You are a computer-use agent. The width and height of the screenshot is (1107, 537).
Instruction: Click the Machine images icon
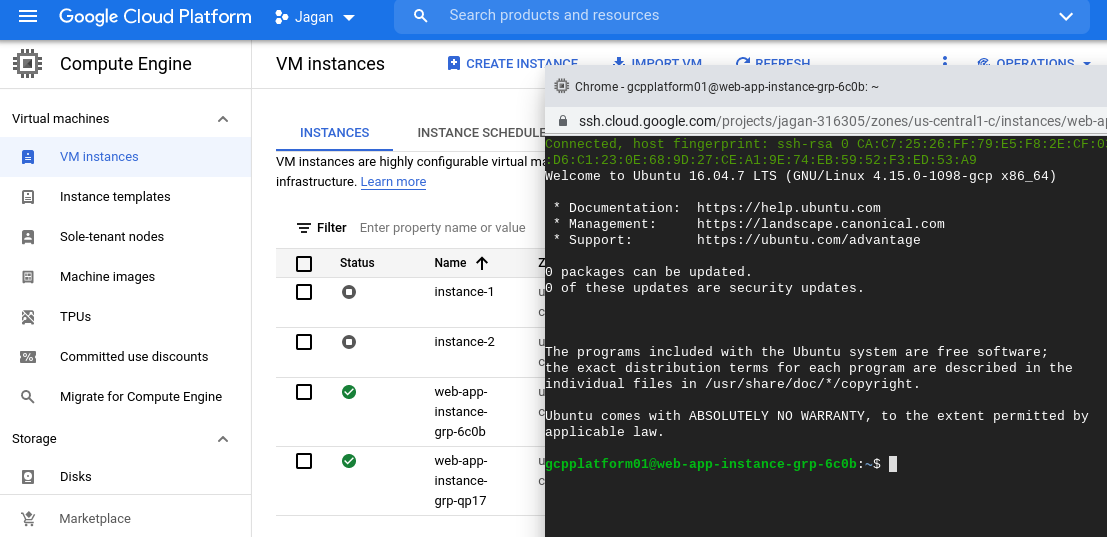click(28, 277)
